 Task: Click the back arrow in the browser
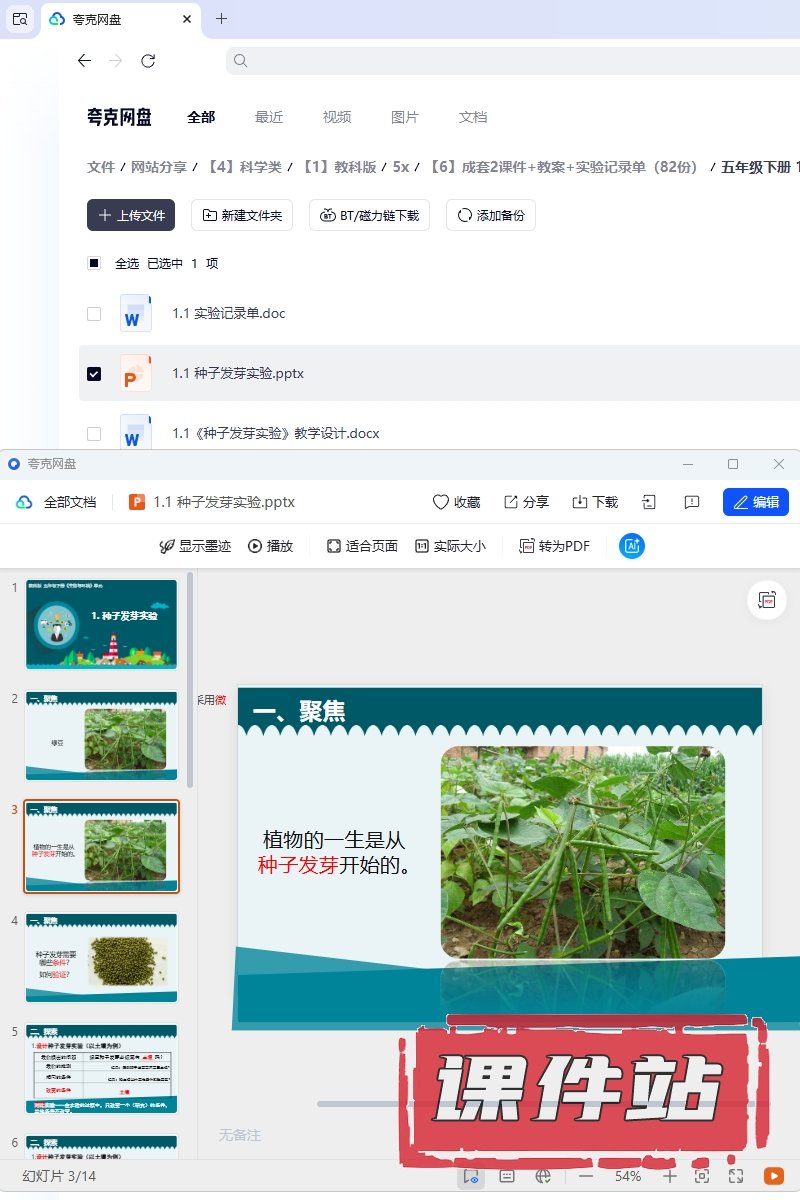point(84,61)
